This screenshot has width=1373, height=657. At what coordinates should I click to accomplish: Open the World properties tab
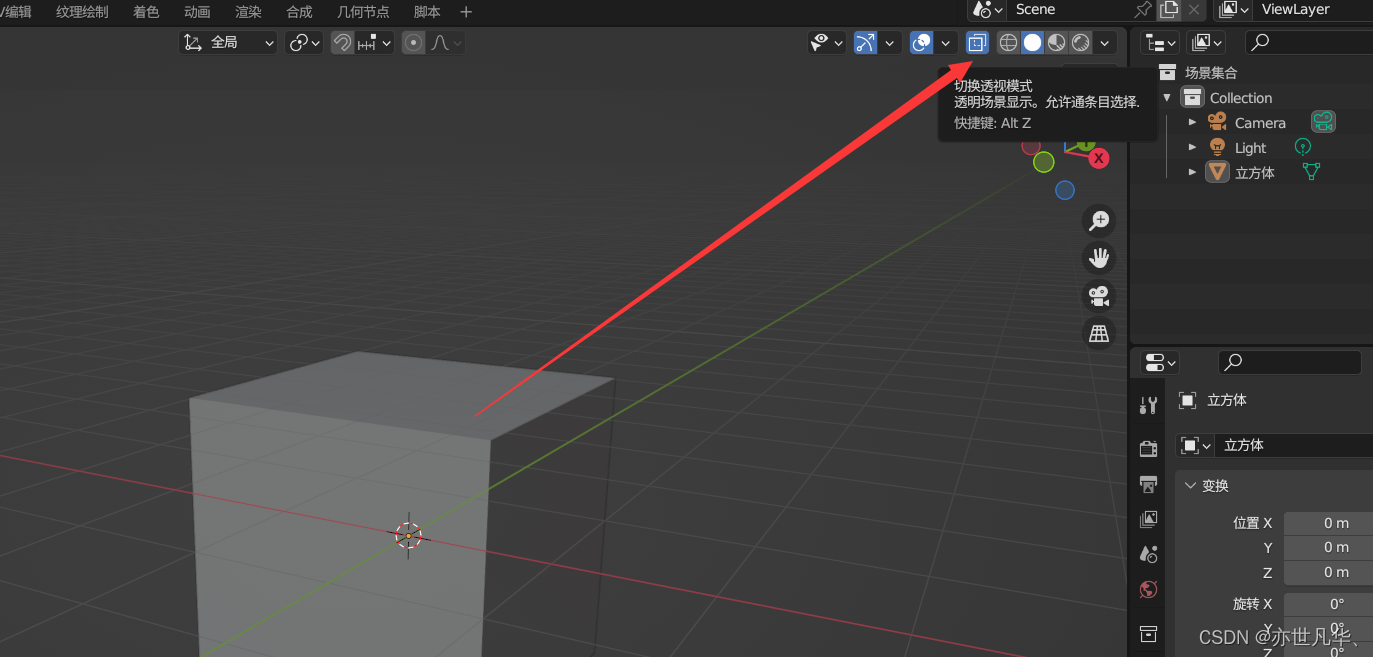[1148, 589]
